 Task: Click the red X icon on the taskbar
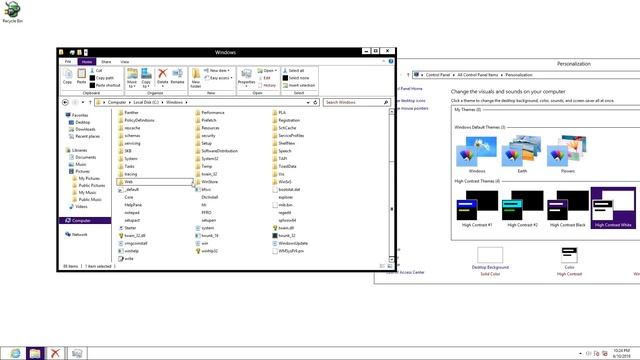coord(55,353)
